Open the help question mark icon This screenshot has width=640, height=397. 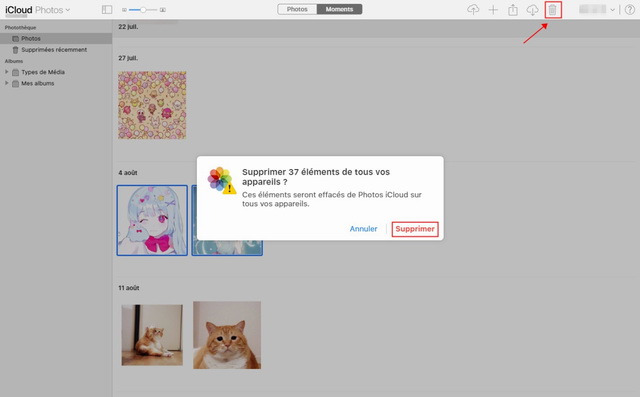[630, 10]
